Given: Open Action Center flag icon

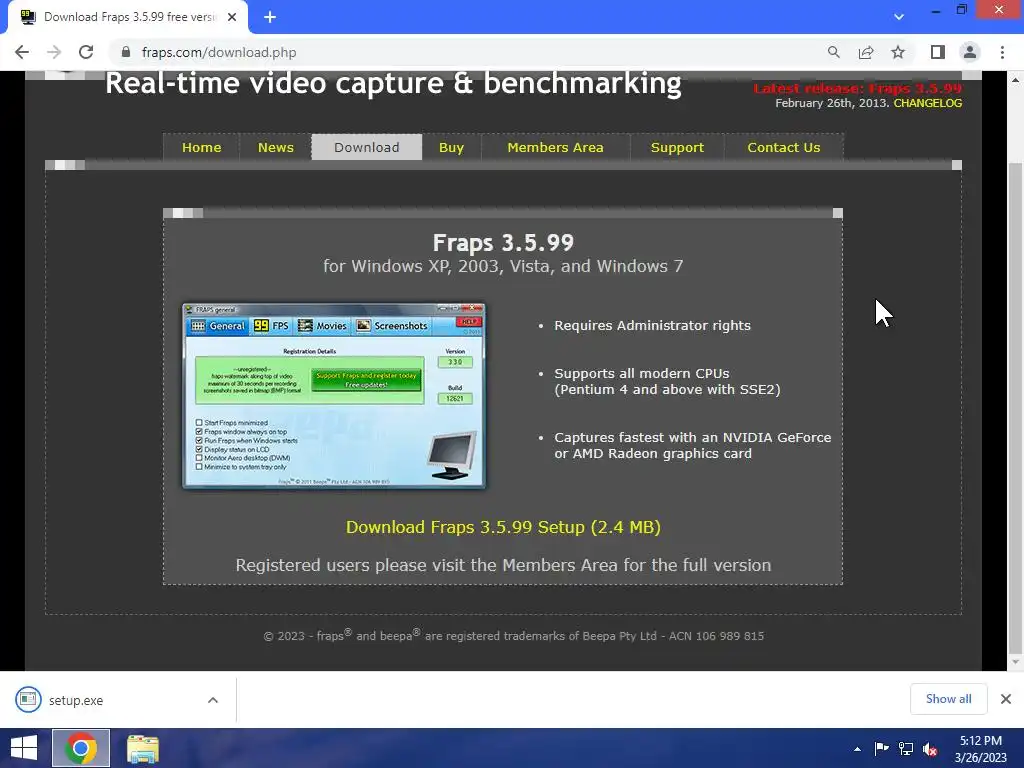Looking at the screenshot, I should (x=882, y=749).
